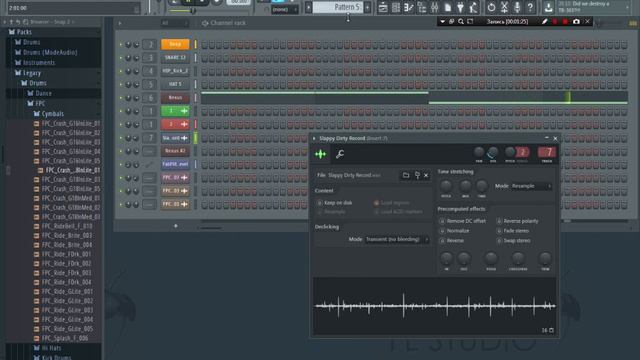Image resolution: width=640 pixels, height=360 pixels.
Task: Open the Channel rack options arrow menu
Action: click(x=120, y=23)
